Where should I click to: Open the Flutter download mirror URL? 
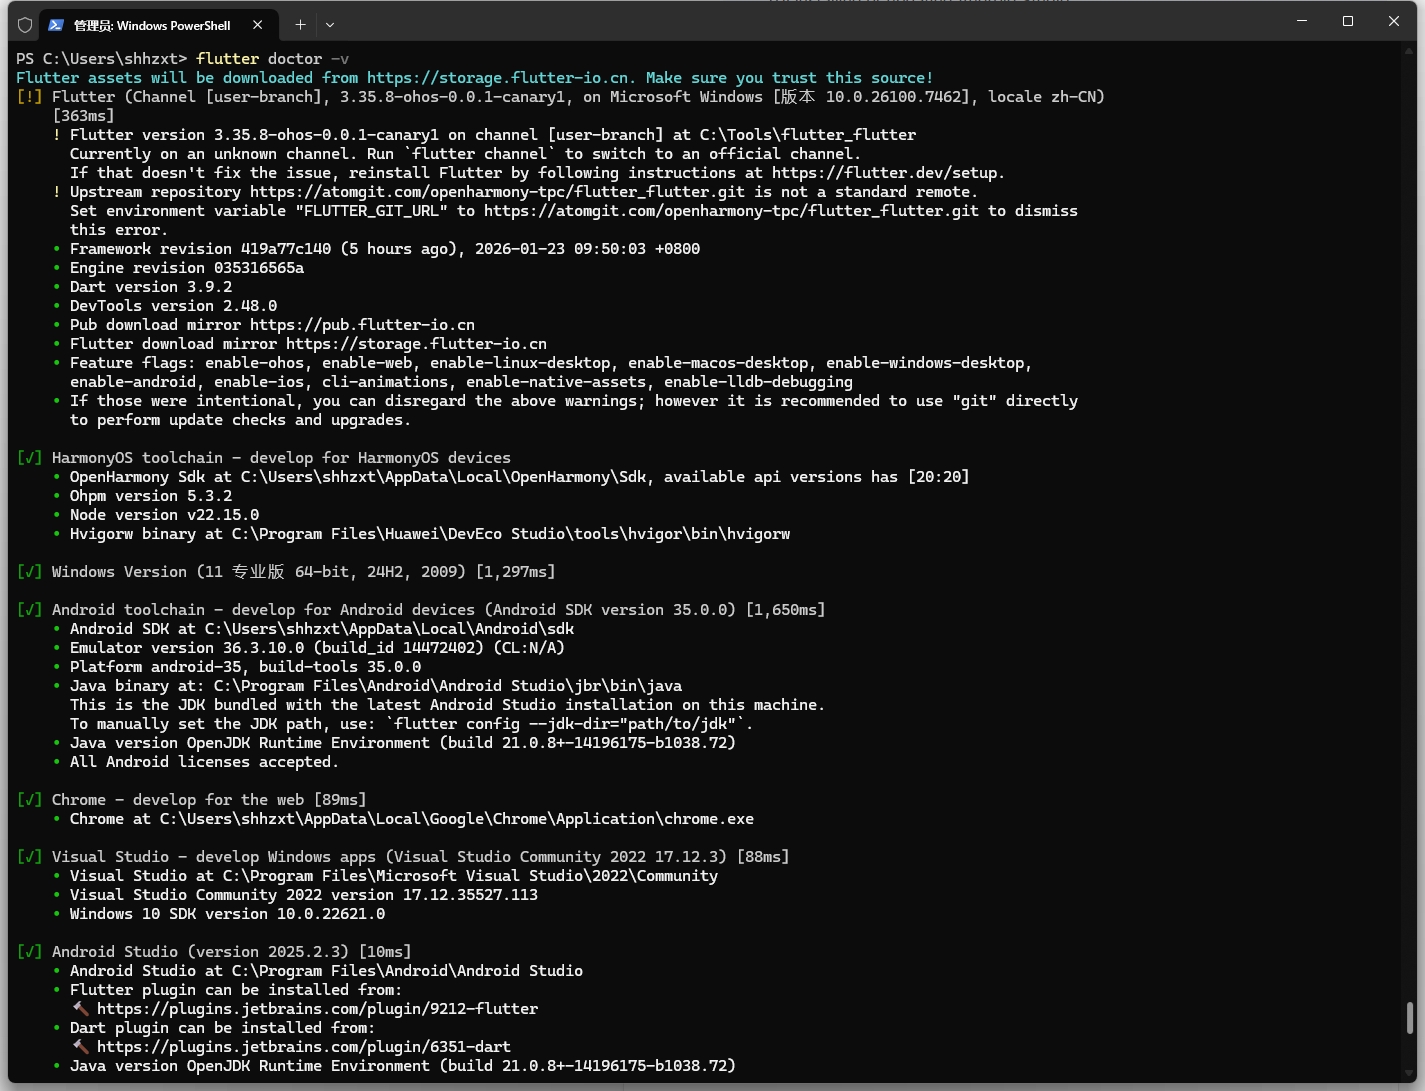416,344
